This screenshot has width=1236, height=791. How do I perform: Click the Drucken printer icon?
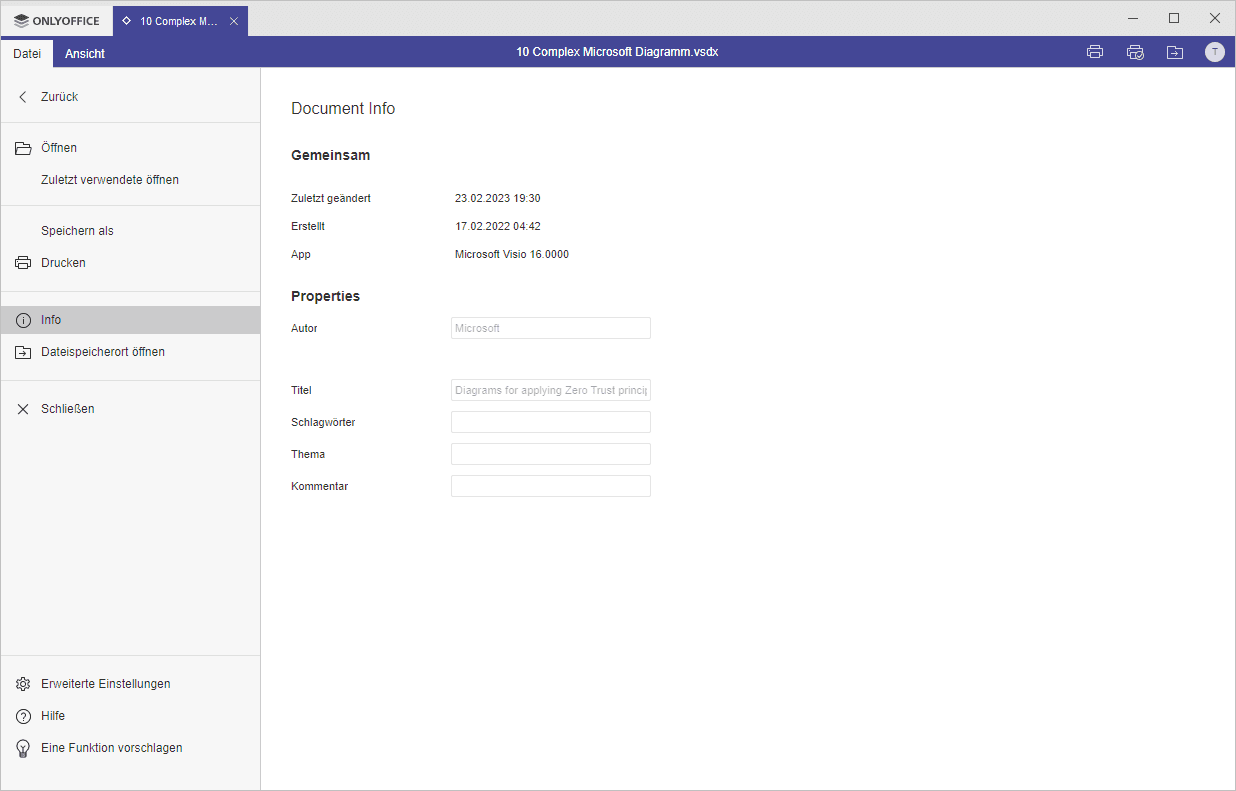(23, 263)
